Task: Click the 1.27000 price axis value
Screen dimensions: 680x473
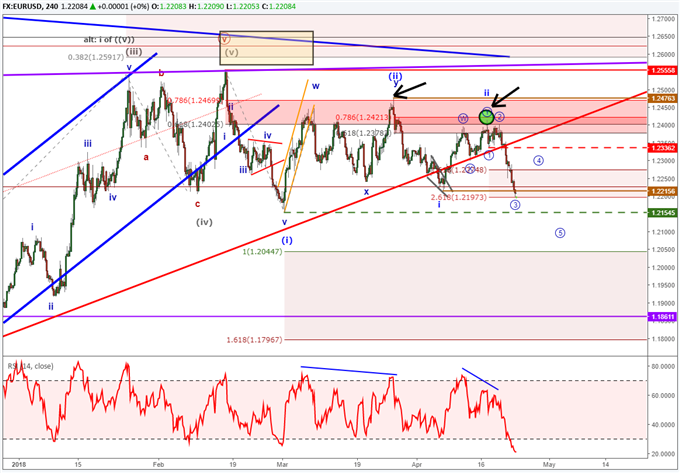Action: click(x=662, y=19)
